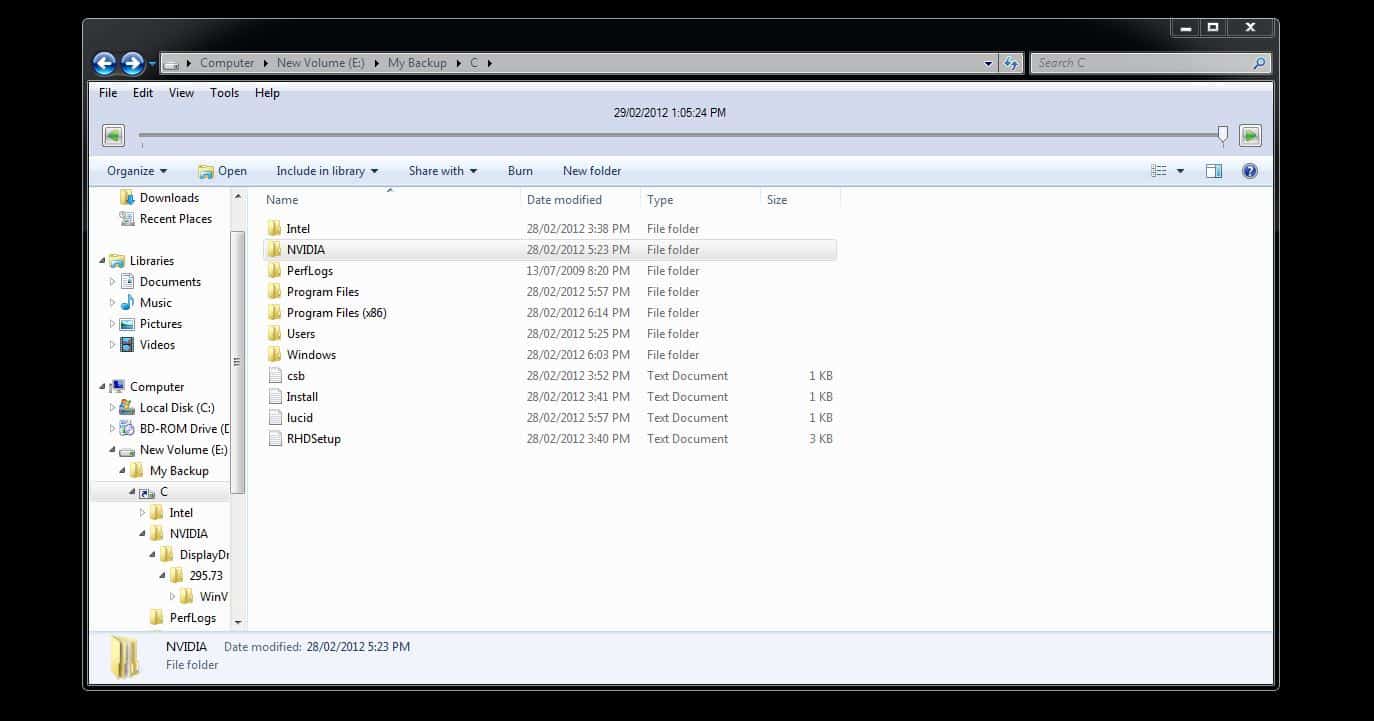Screen dimensions: 1374x721
Task: Step to the previous backup snapshot with the left arrow
Action: pos(113,135)
